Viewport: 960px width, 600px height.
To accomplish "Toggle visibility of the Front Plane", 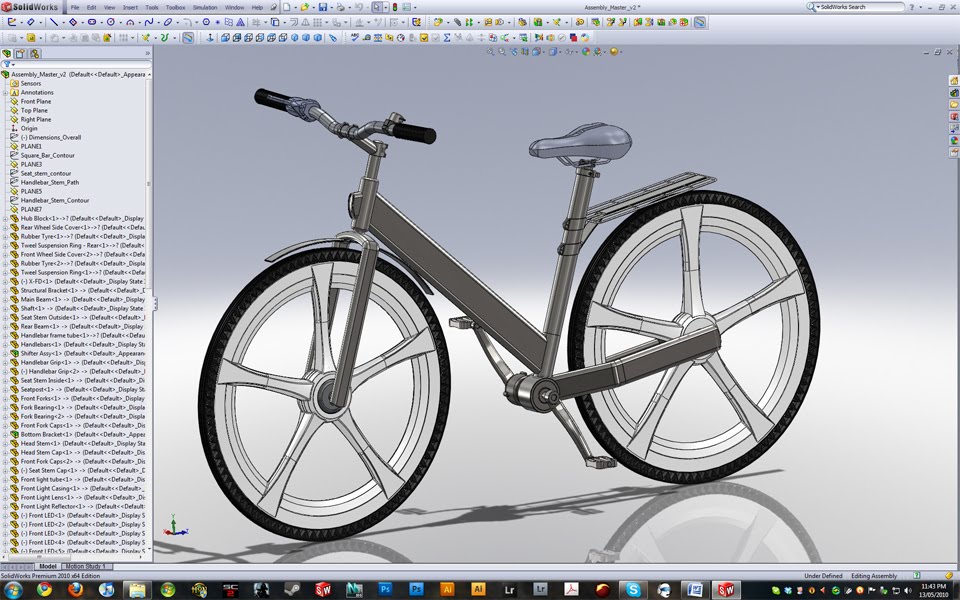I will (x=38, y=101).
